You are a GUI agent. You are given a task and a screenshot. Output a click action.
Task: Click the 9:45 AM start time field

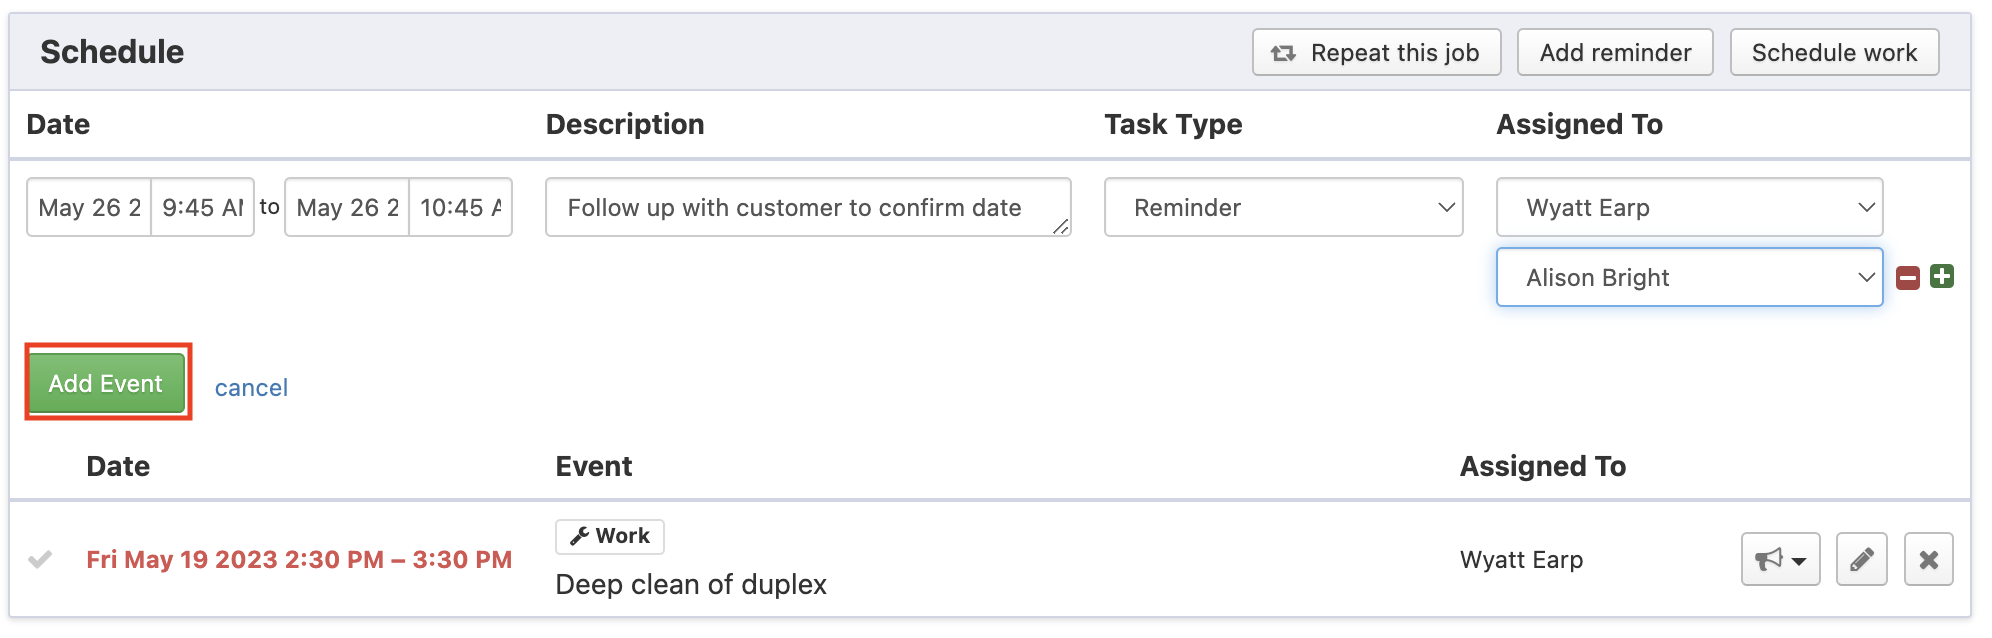[x=203, y=207]
